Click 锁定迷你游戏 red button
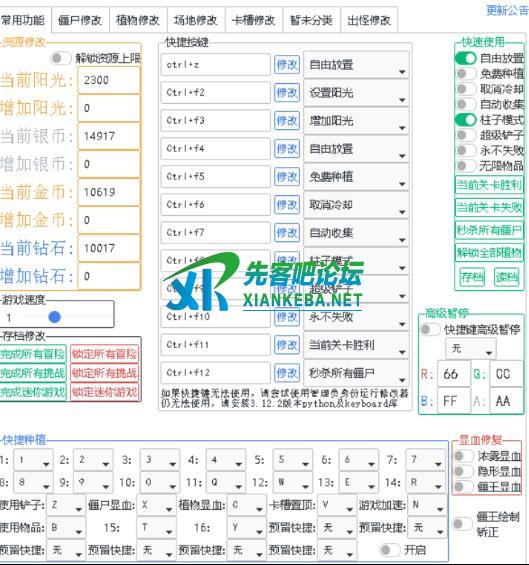Viewport: 529px width, 565px height. coord(104,392)
